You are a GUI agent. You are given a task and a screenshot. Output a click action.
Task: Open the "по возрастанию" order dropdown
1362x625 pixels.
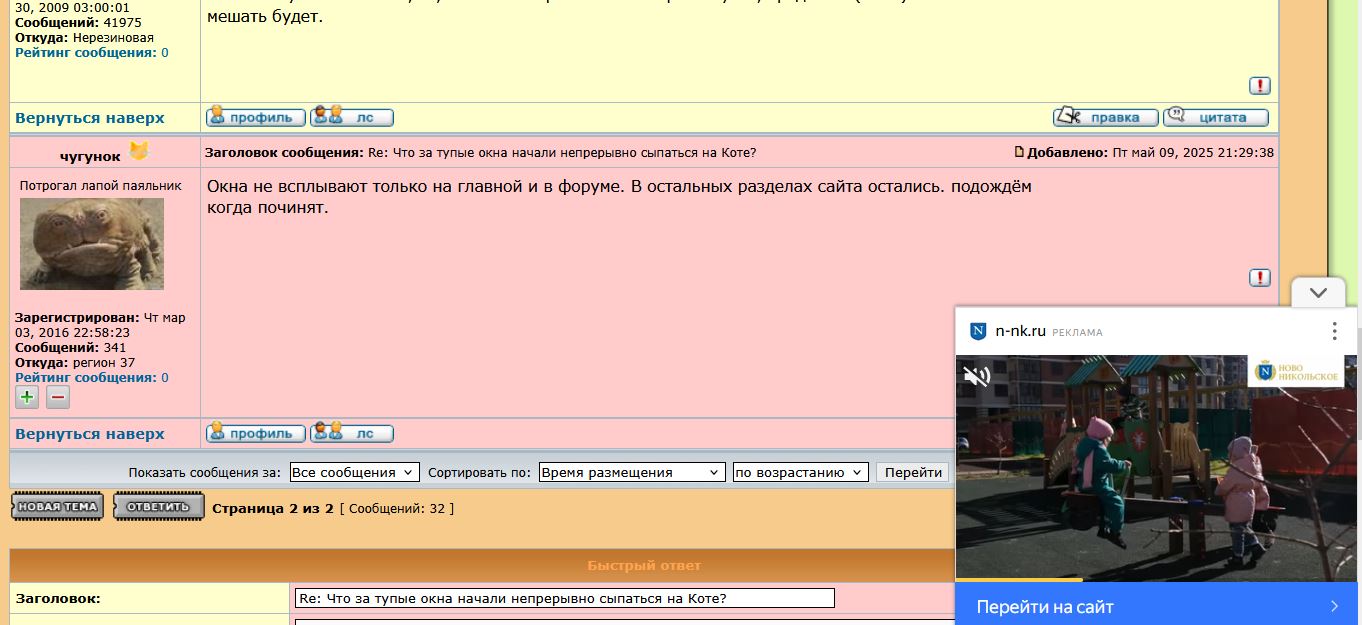coord(800,472)
